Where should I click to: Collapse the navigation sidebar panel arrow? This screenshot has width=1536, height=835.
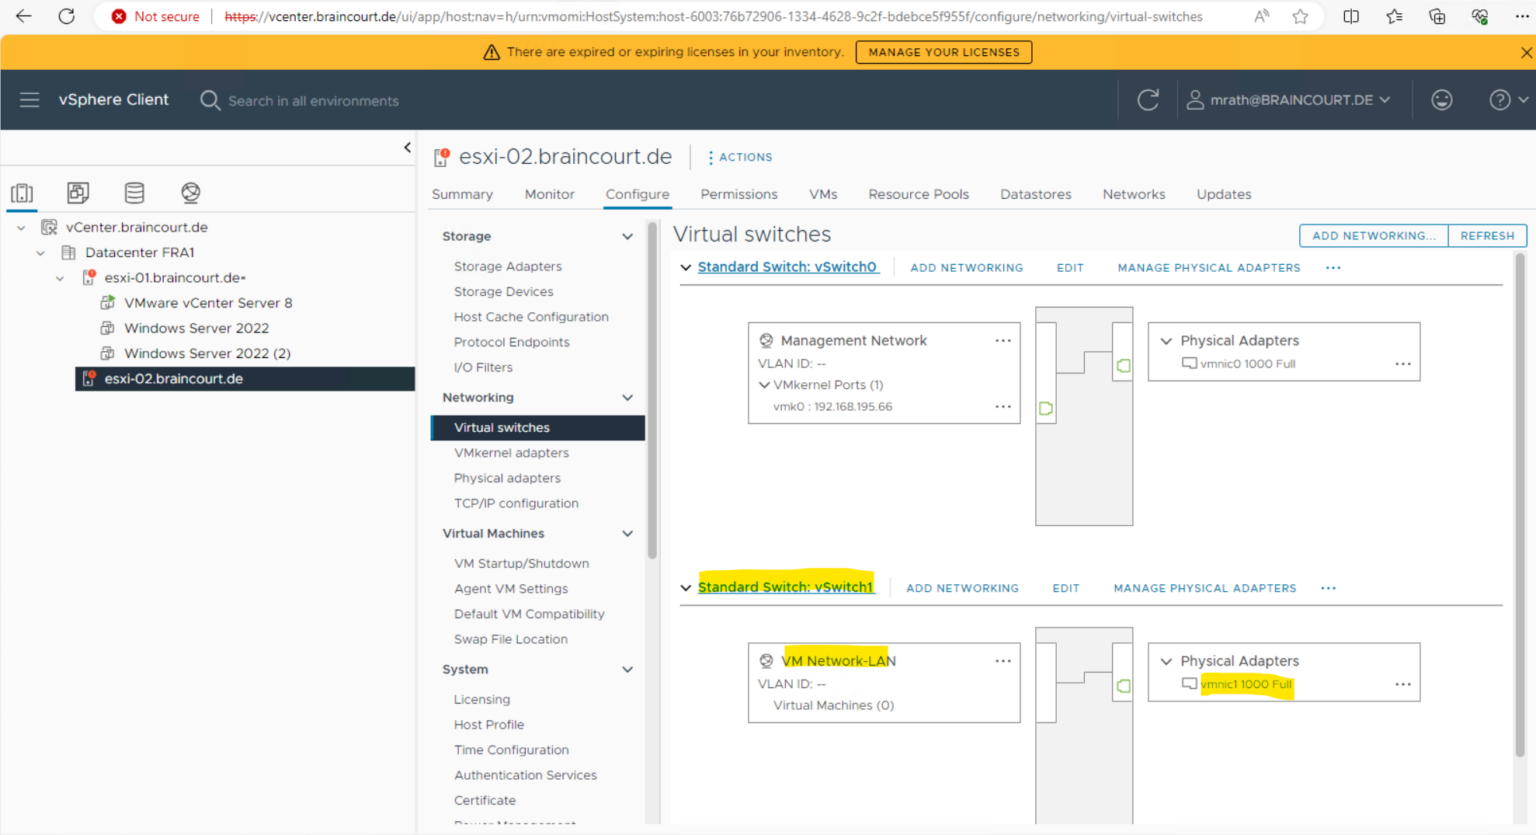[407, 148]
